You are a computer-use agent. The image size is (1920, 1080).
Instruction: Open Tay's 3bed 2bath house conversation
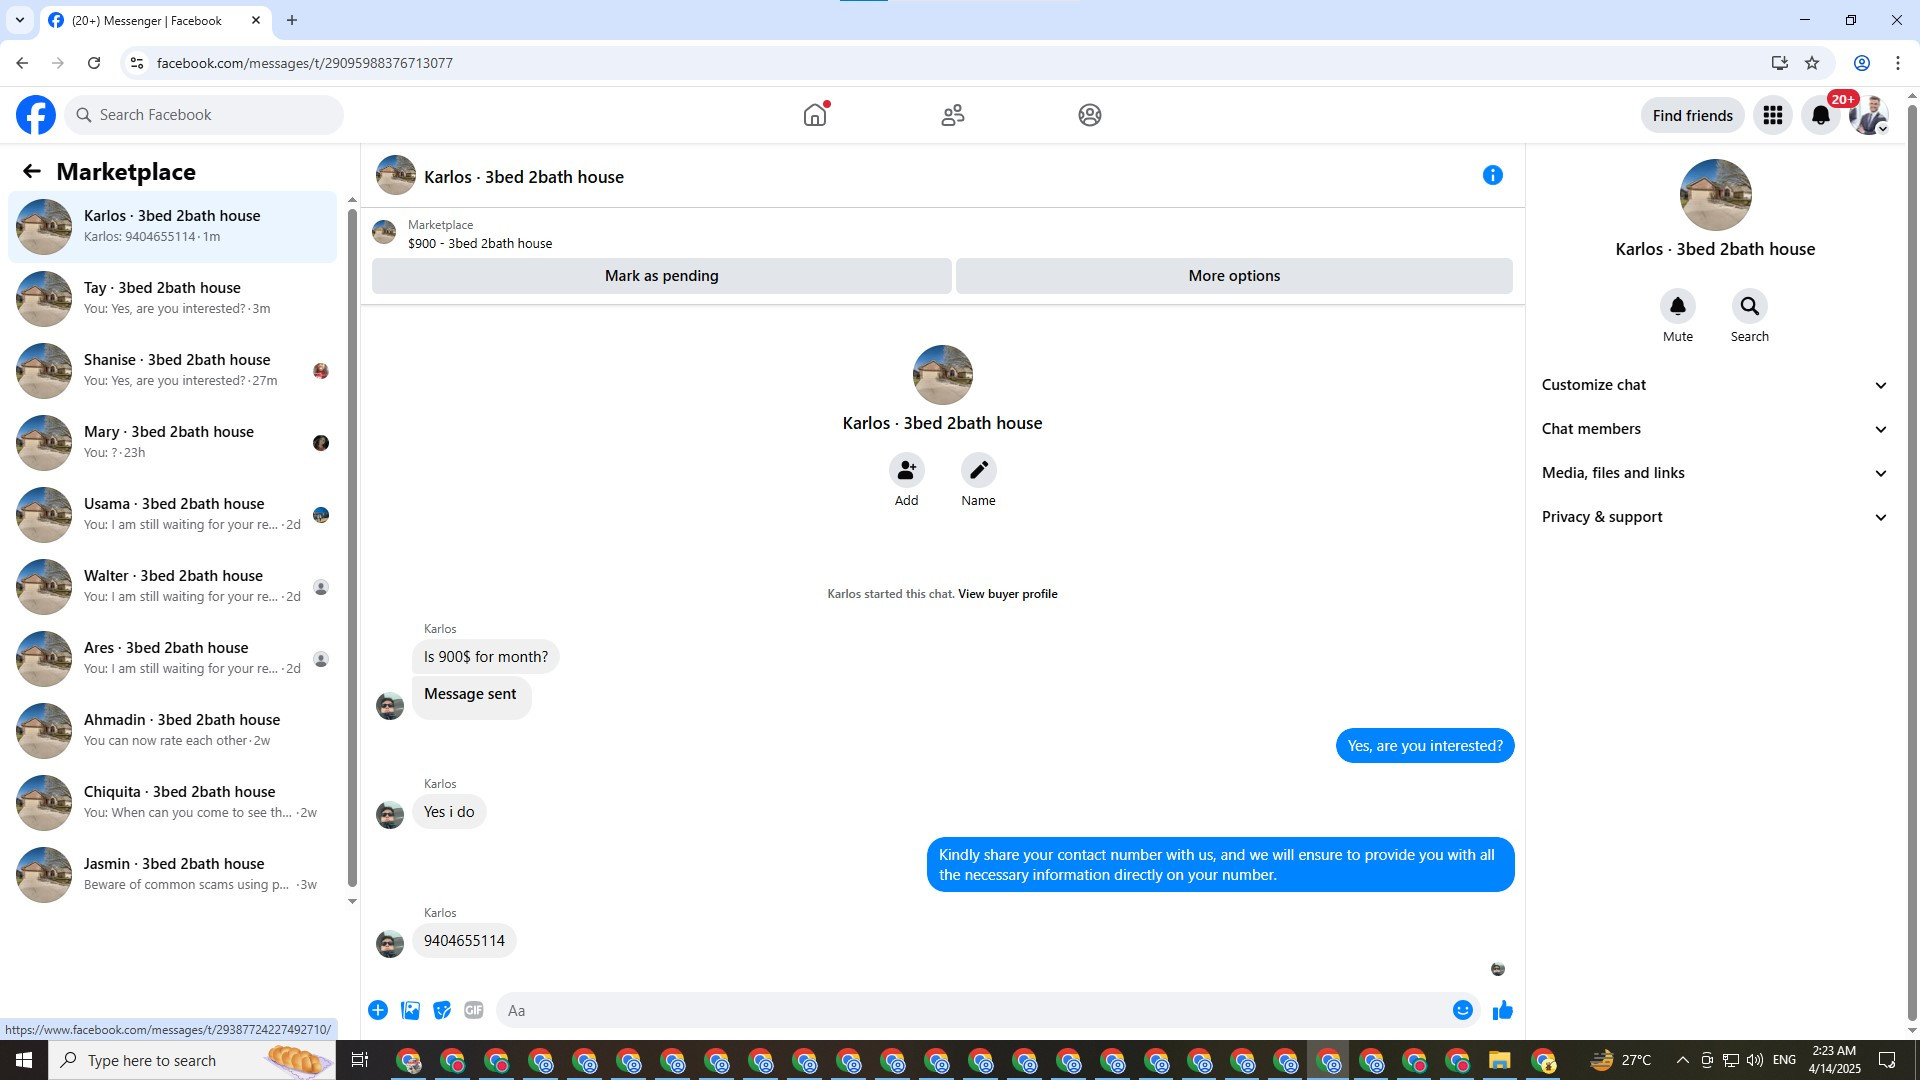172,298
